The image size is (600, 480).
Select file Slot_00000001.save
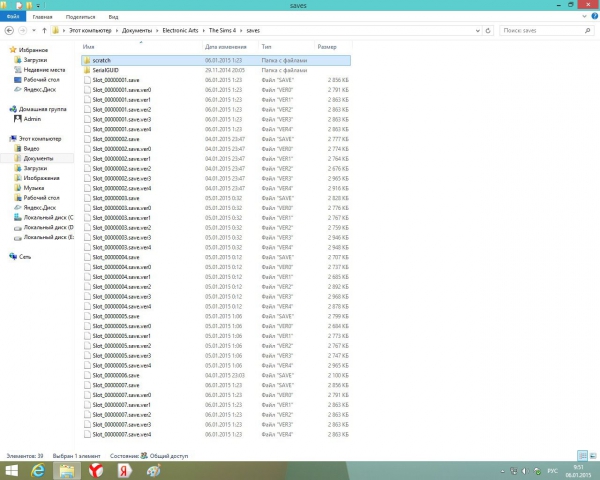point(122,80)
